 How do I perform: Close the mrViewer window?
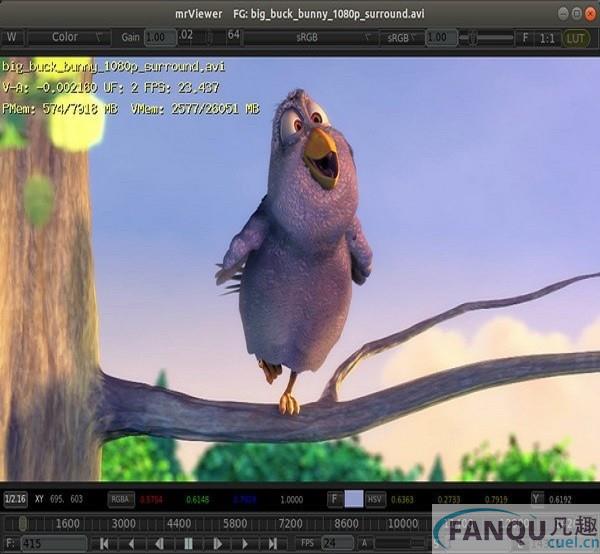point(590,14)
